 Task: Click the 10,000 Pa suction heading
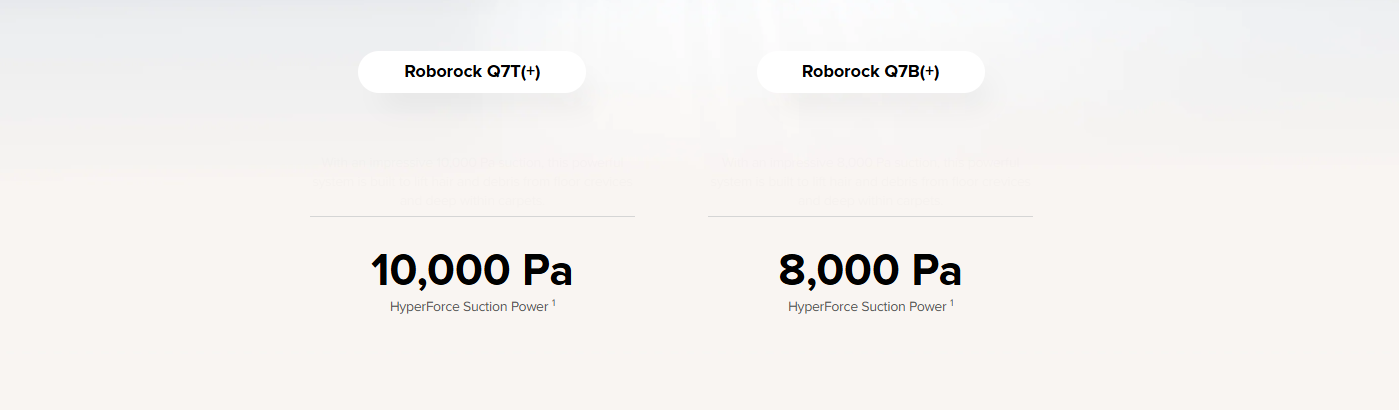472,271
